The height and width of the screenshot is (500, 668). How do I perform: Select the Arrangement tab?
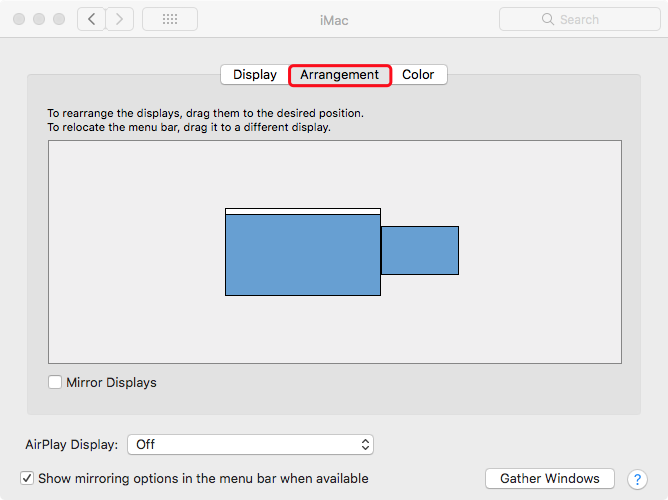point(340,75)
